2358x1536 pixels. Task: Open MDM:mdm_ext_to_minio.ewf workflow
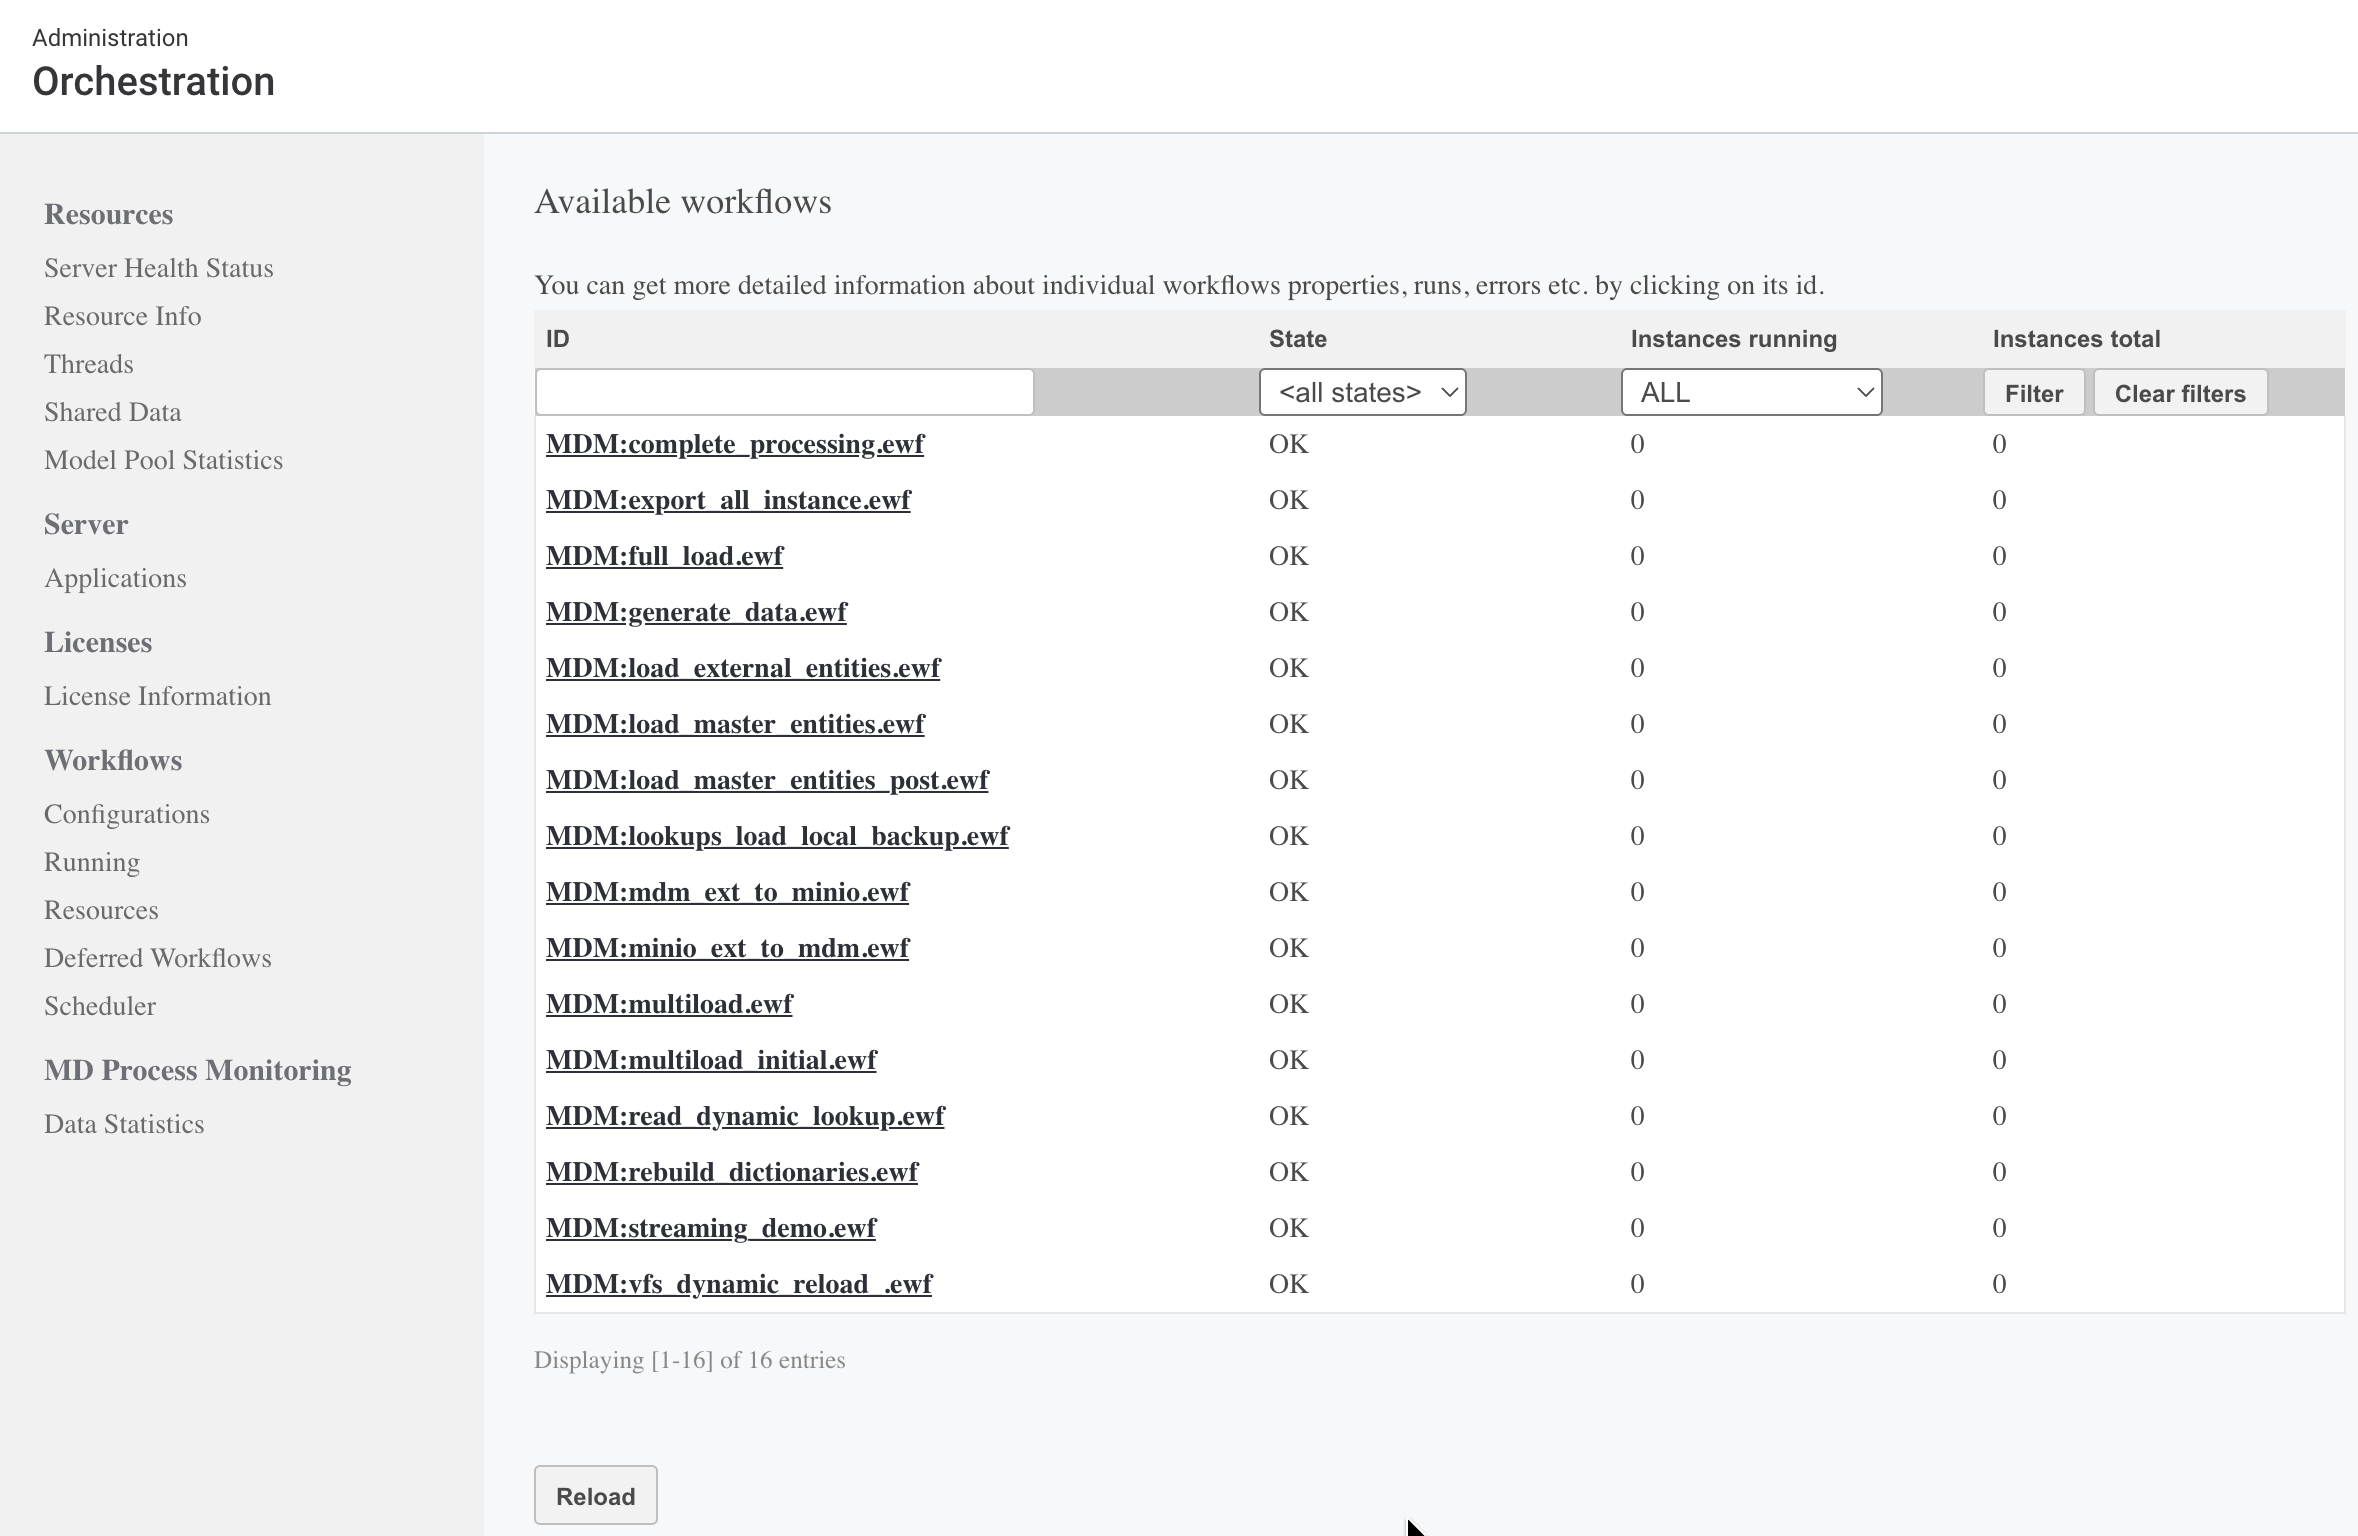pos(727,892)
